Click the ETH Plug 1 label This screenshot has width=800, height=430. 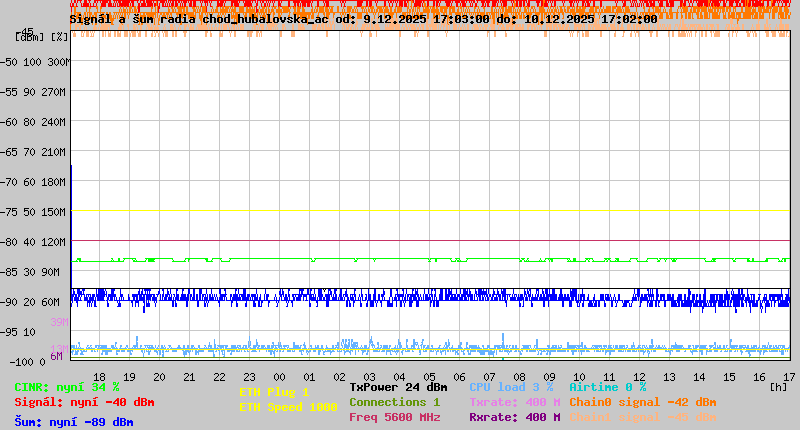point(274,392)
